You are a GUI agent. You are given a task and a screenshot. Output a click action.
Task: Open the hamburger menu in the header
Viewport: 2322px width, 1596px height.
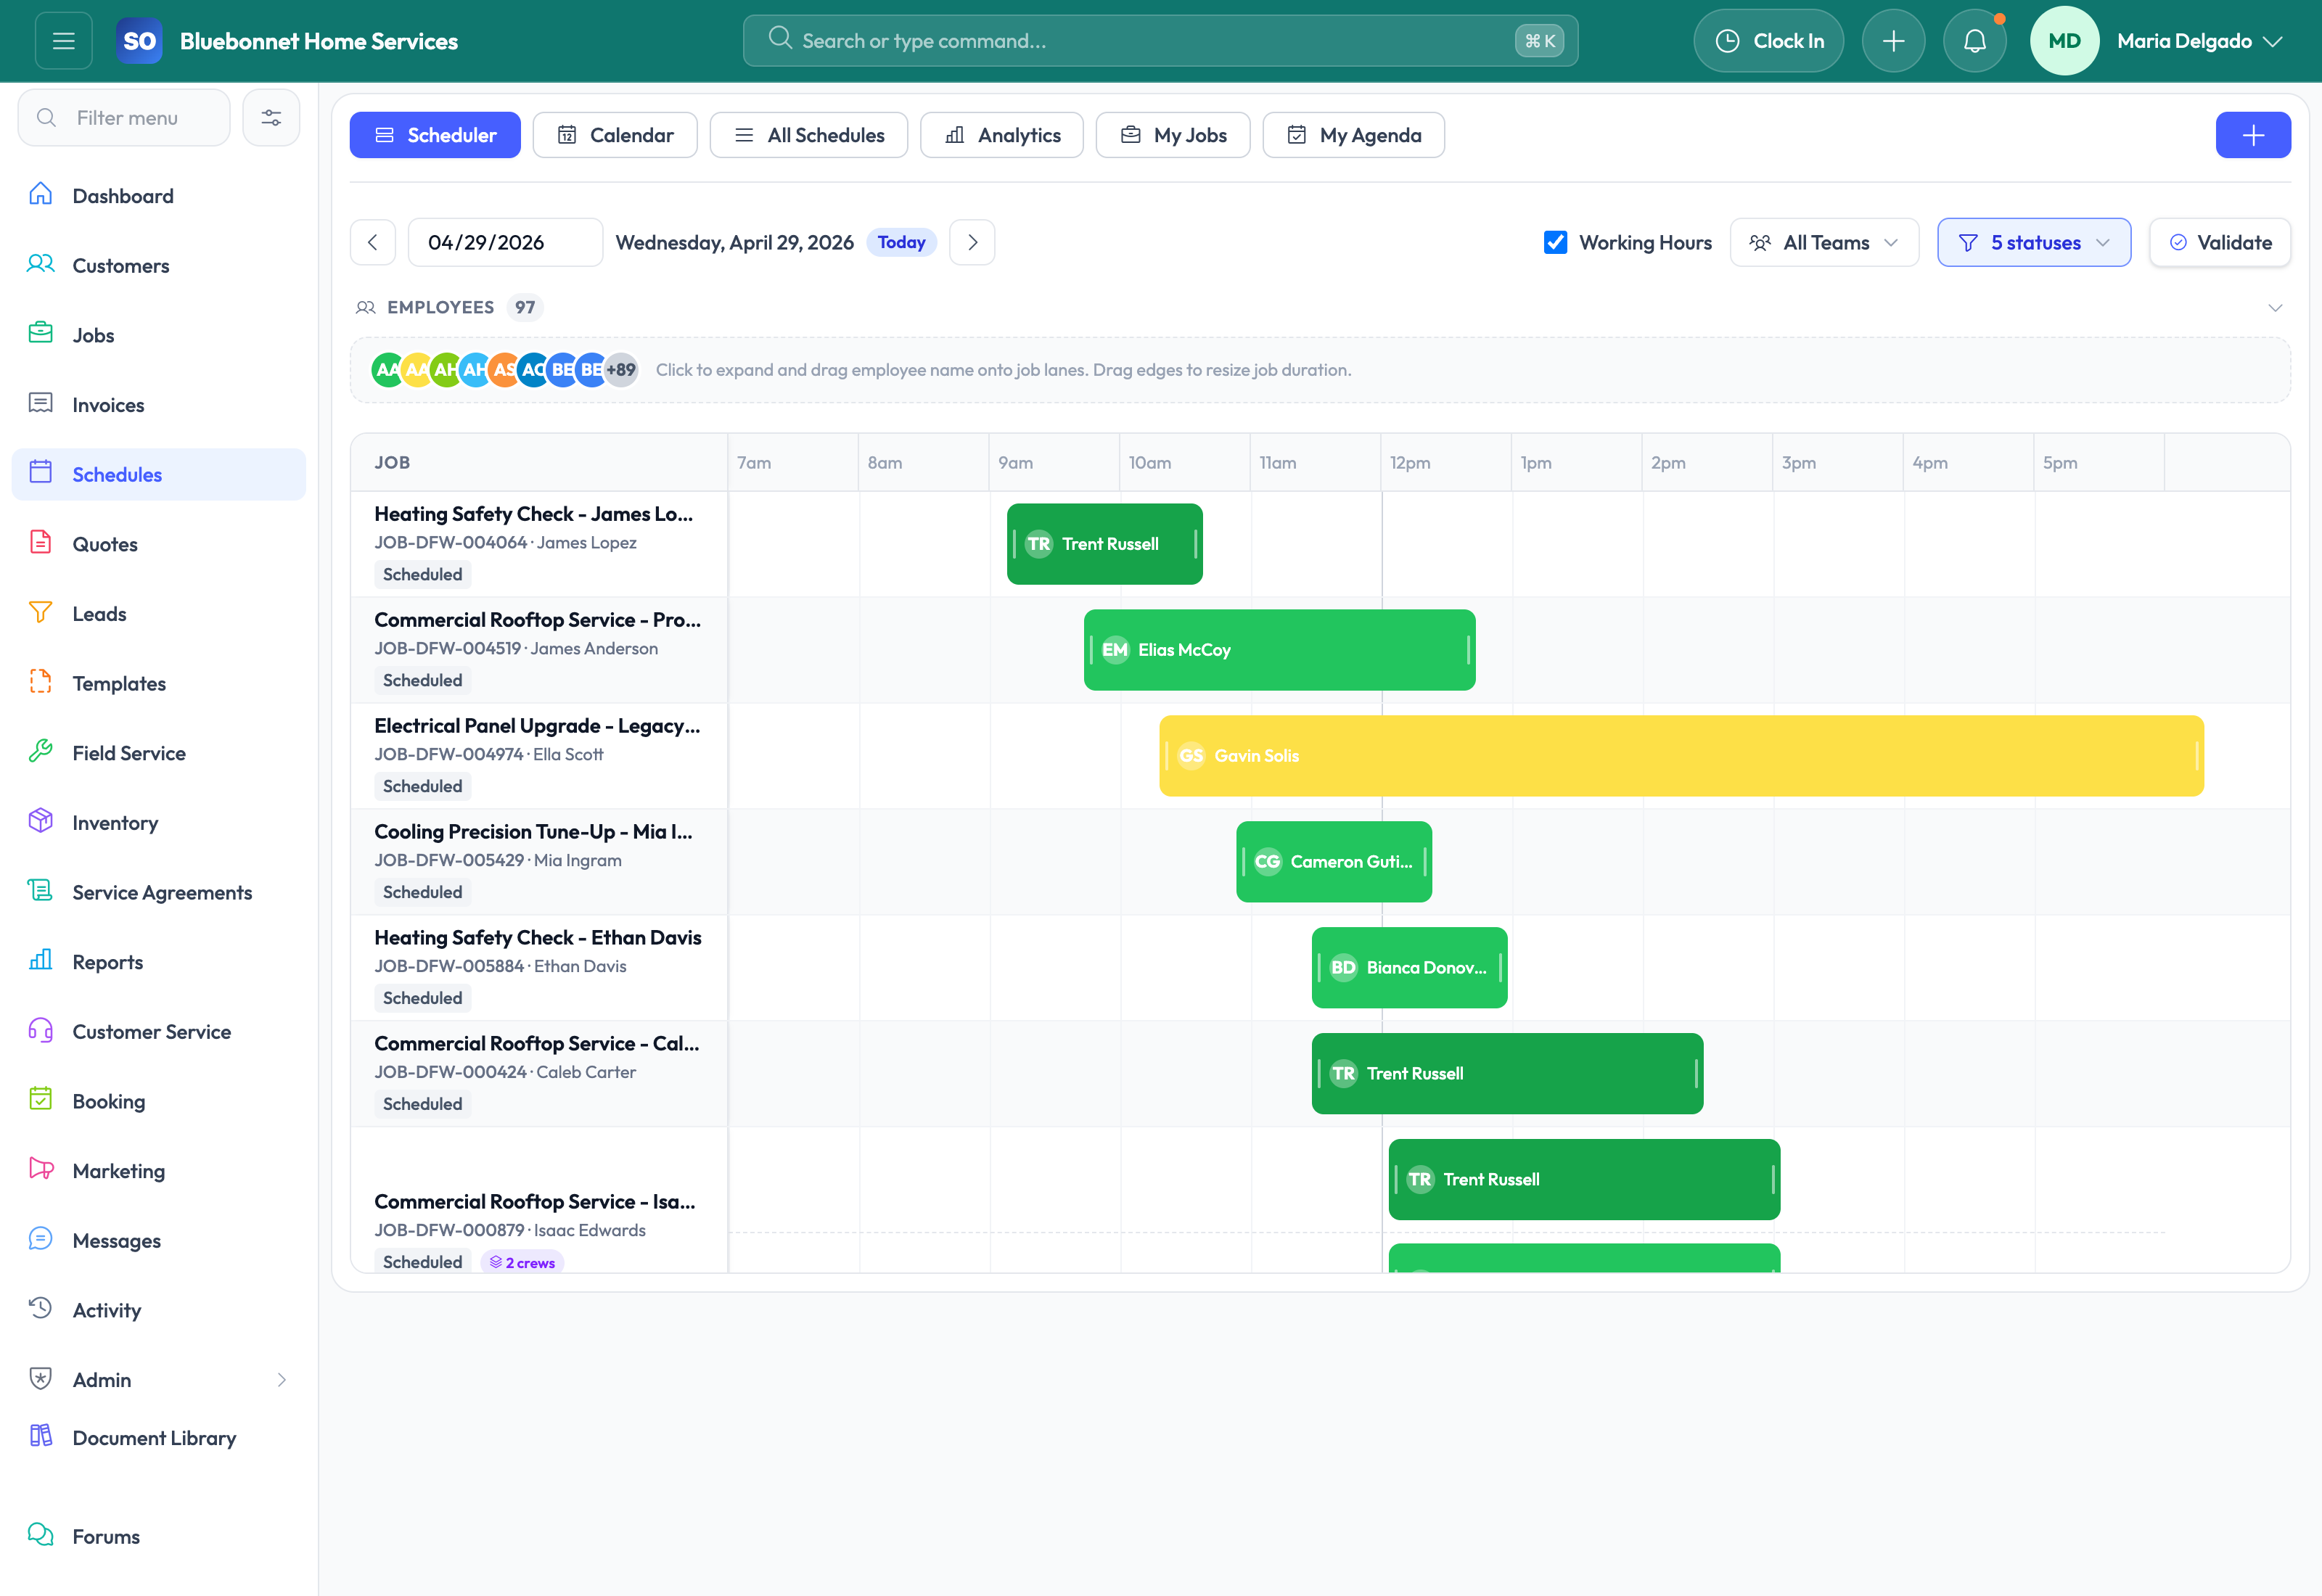click(x=63, y=41)
